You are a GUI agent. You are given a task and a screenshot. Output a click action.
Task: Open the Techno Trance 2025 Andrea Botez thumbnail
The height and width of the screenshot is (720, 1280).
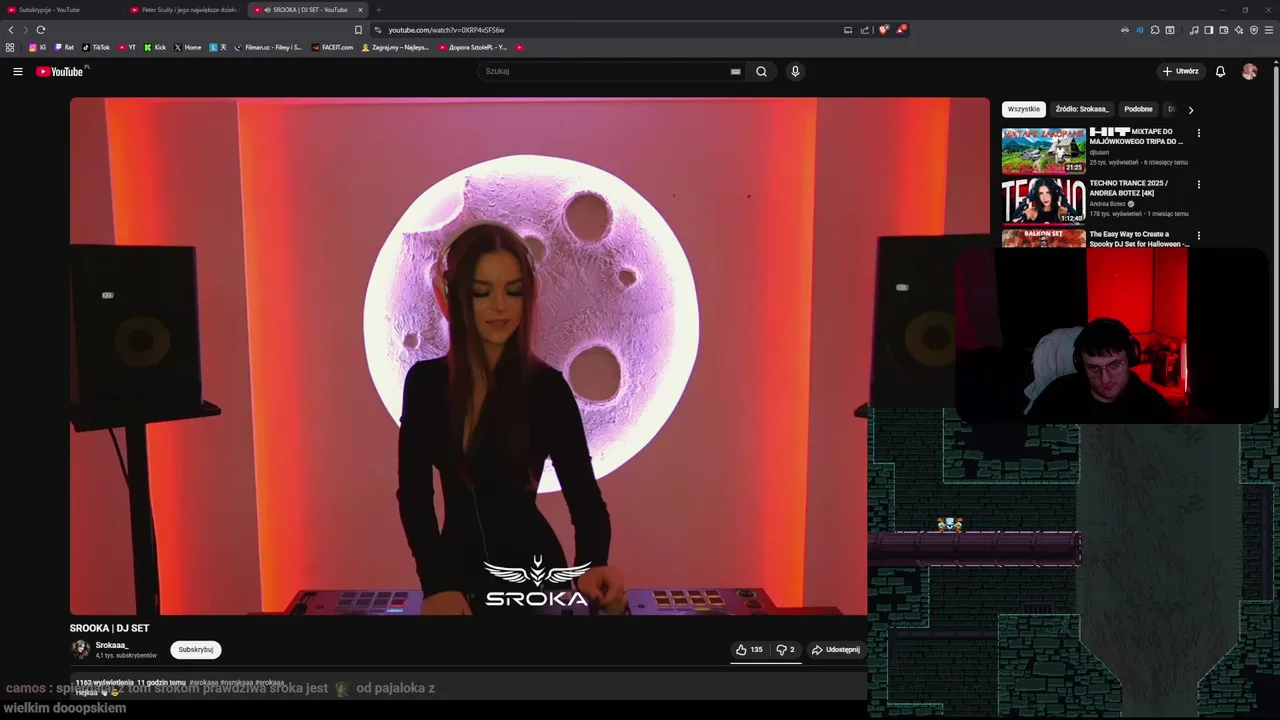coord(1043,201)
